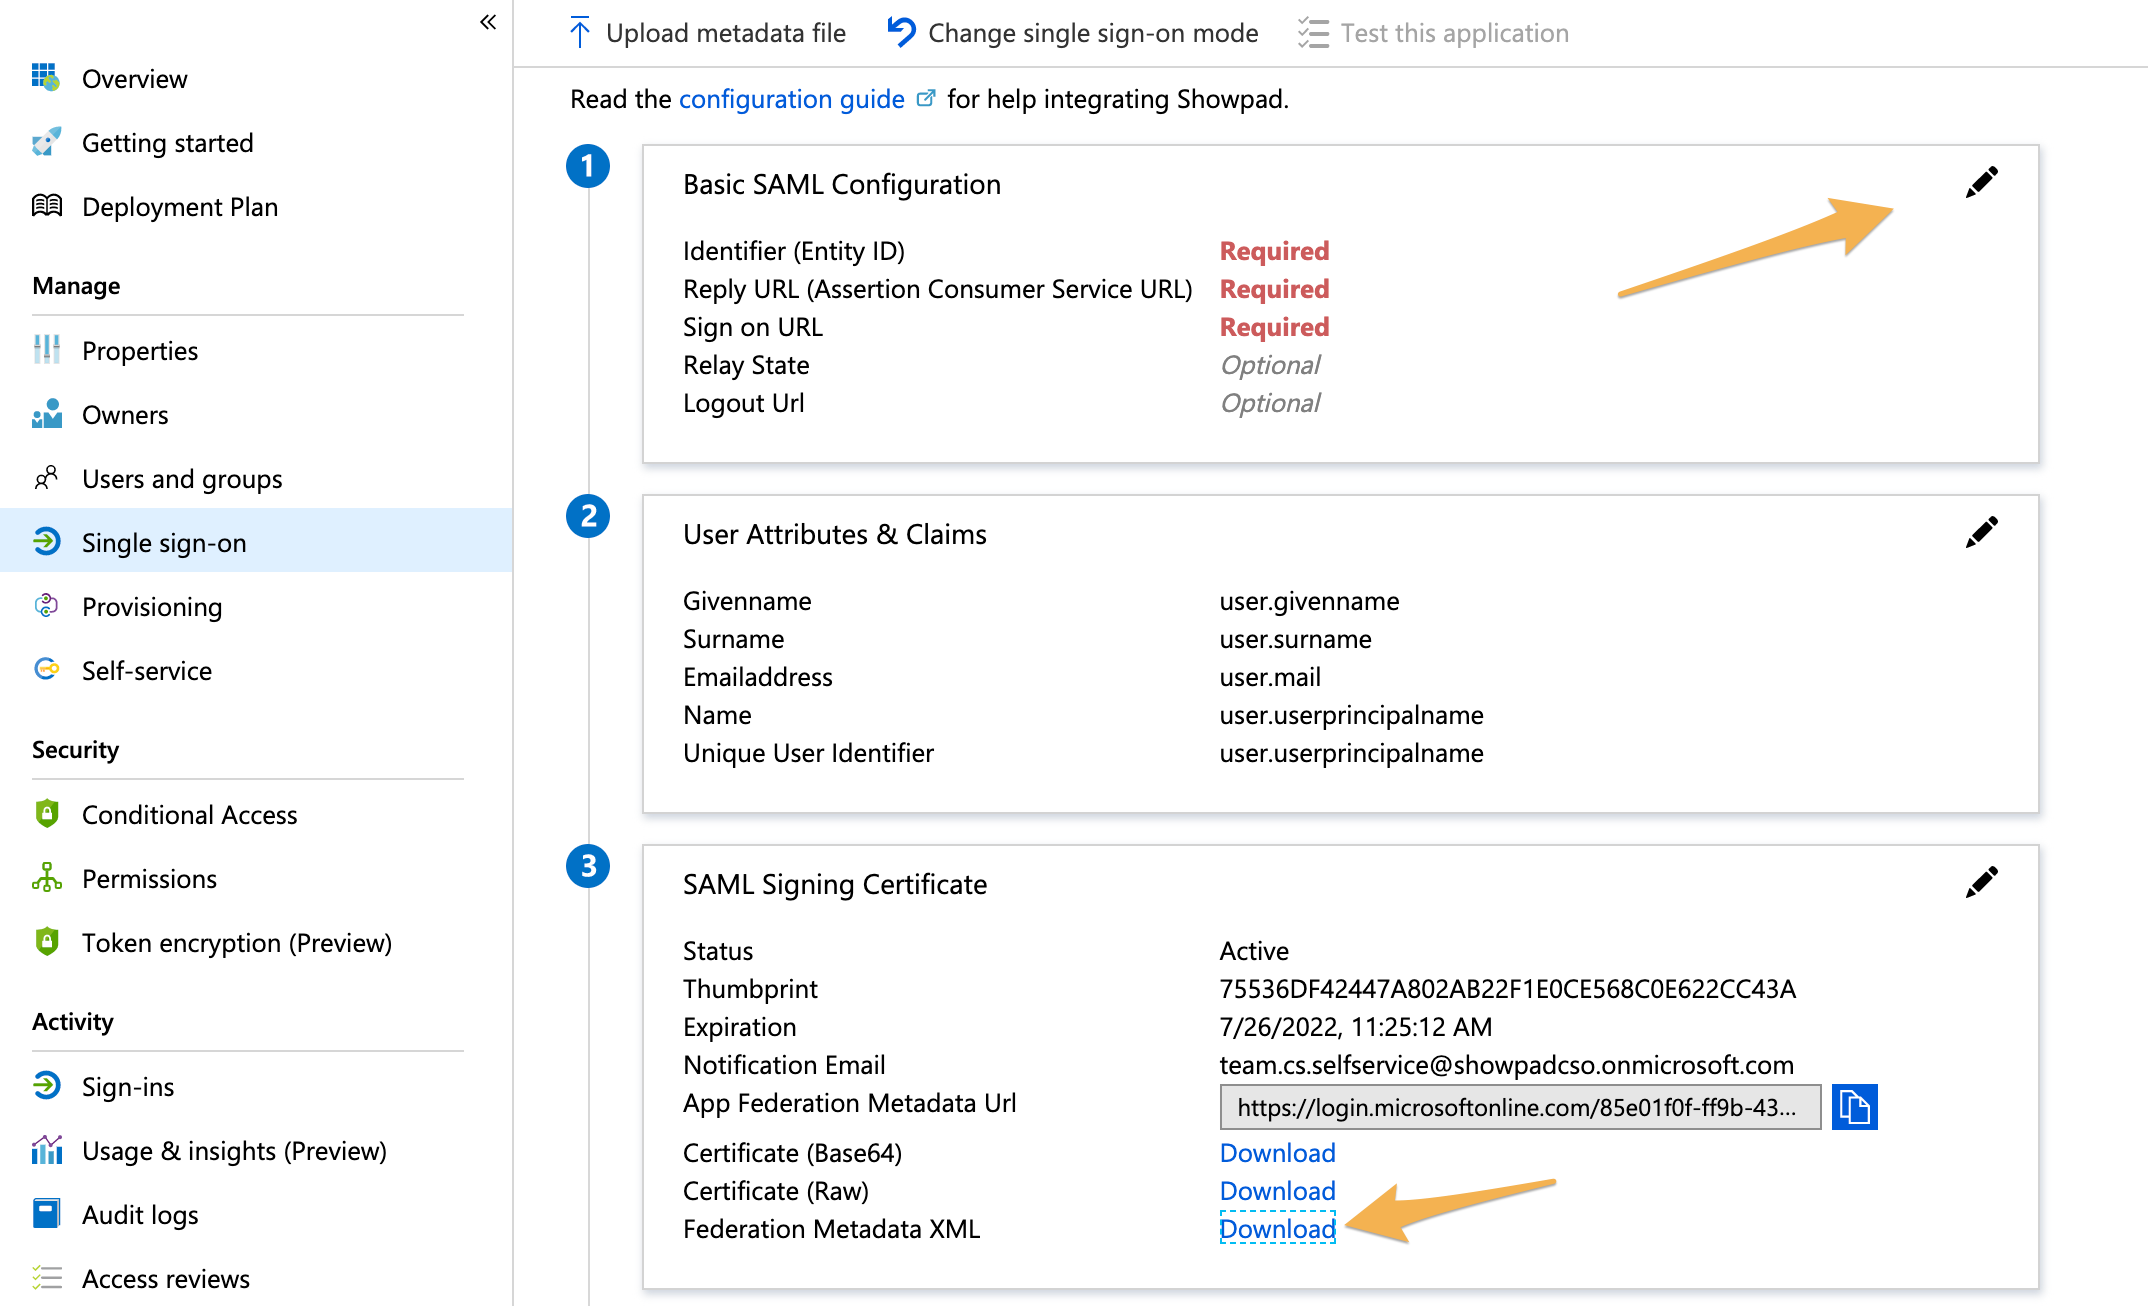Select Properties in the Manage section
The image size is (2148, 1306).
[140, 350]
